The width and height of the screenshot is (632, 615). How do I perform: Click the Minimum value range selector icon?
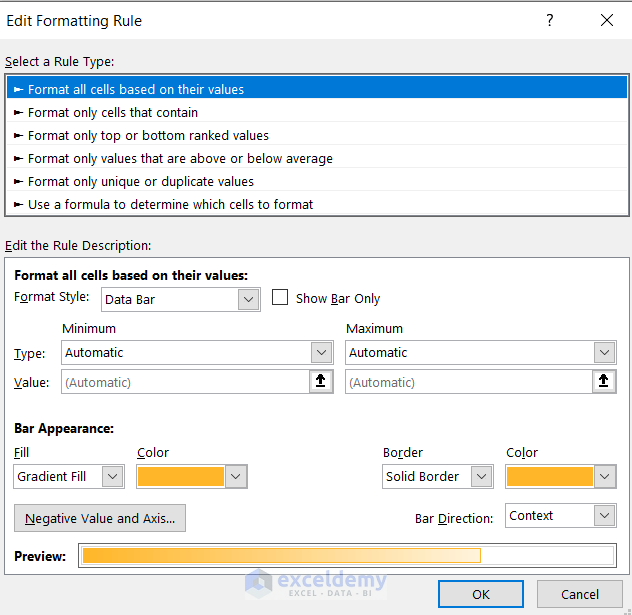tap(322, 382)
